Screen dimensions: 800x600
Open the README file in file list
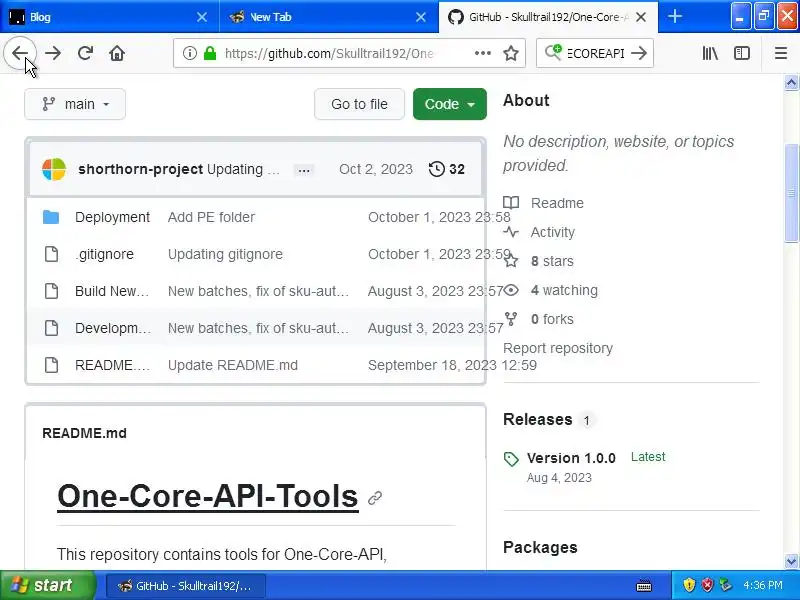click(112, 365)
